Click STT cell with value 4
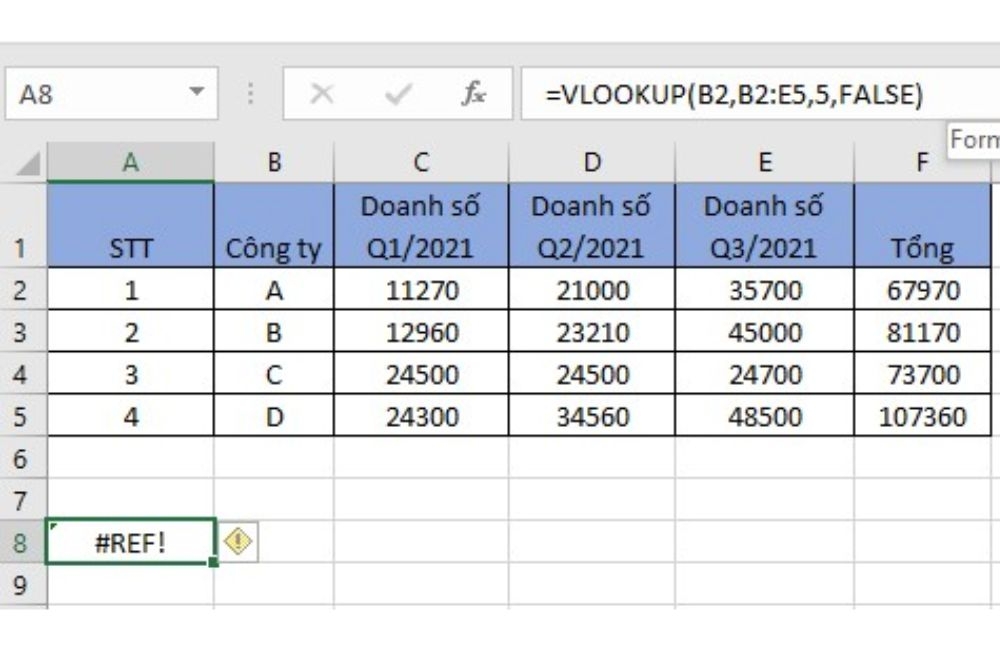The image size is (1000, 650). pos(131,416)
